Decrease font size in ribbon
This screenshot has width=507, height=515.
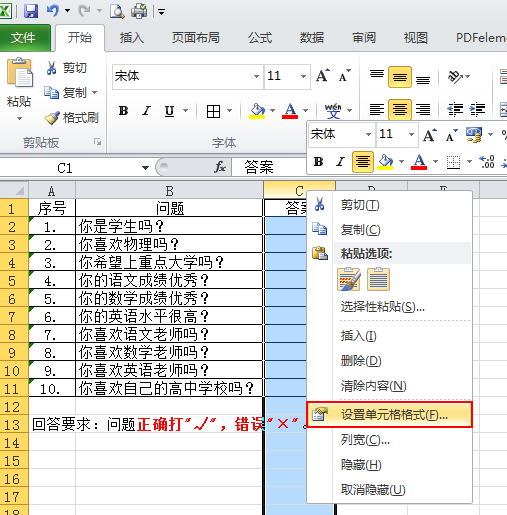click(344, 76)
